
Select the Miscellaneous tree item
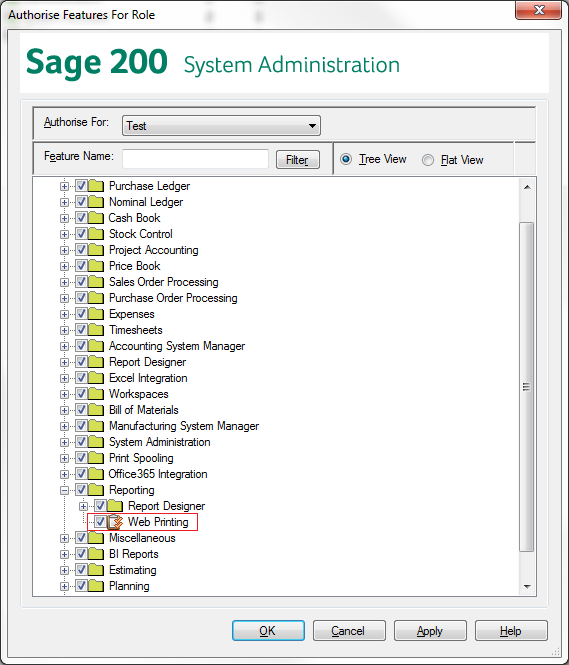click(x=142, y=538)
